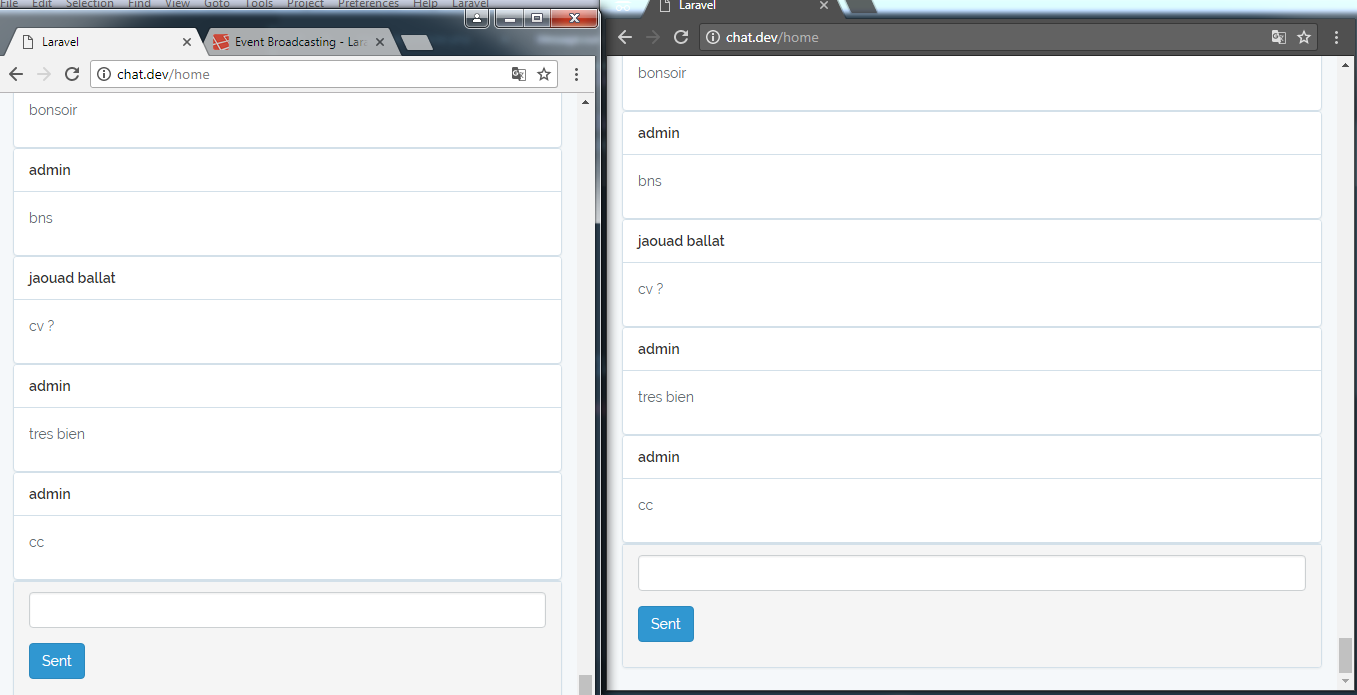This screenshot has width=1357, height=695.
Task: Select 'bns' message in left window
Action: point(41,218)
